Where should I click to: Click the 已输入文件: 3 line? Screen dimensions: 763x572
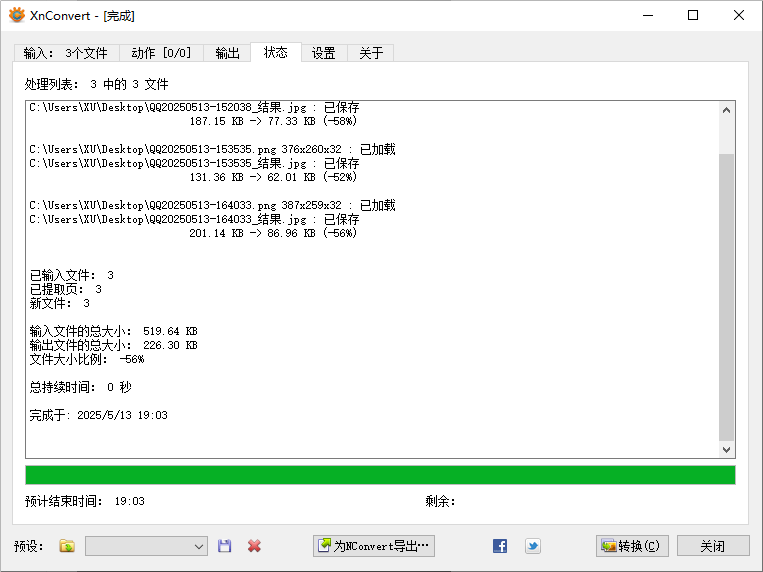click(72, 275)
